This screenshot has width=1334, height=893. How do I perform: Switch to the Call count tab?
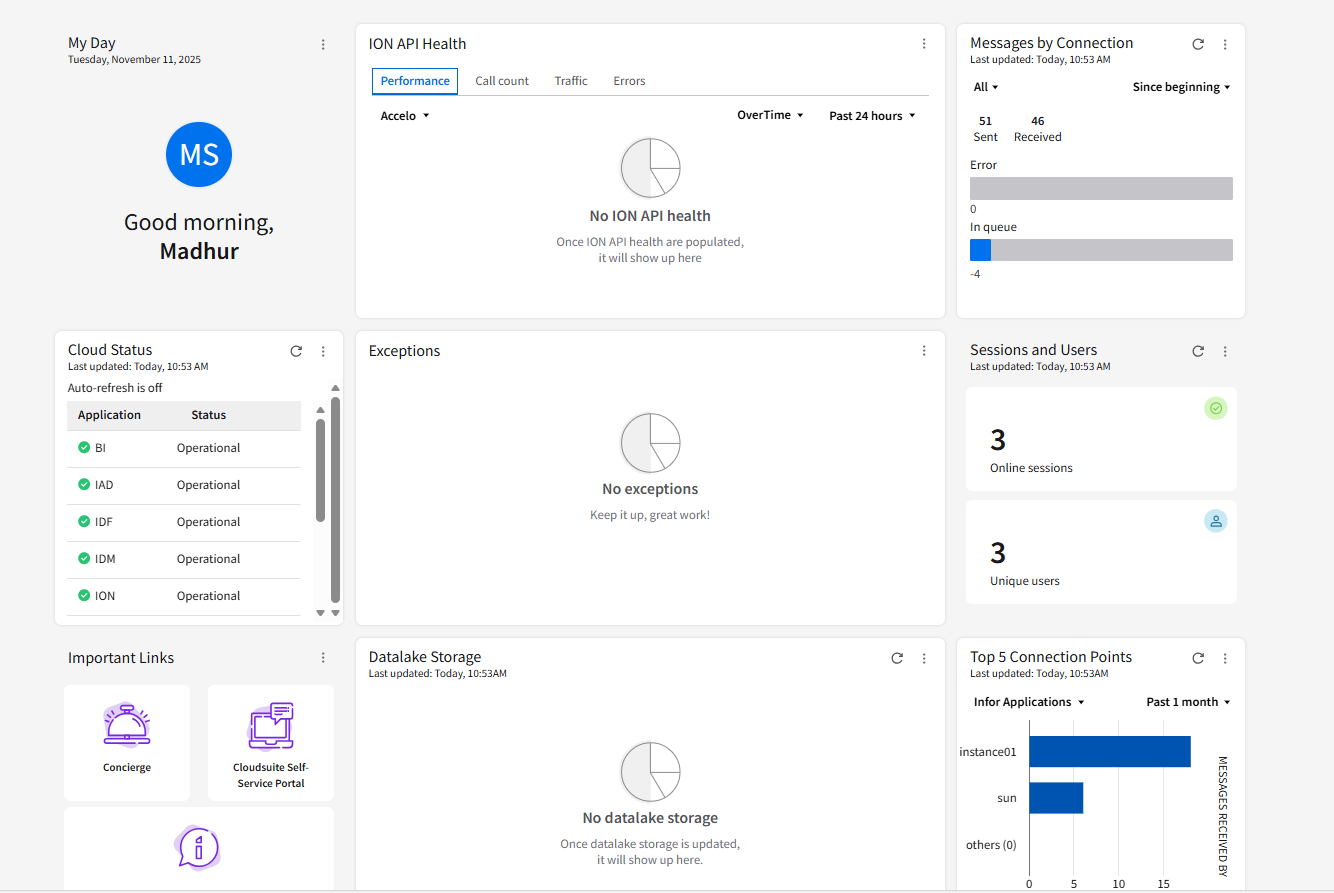(502, 80)
